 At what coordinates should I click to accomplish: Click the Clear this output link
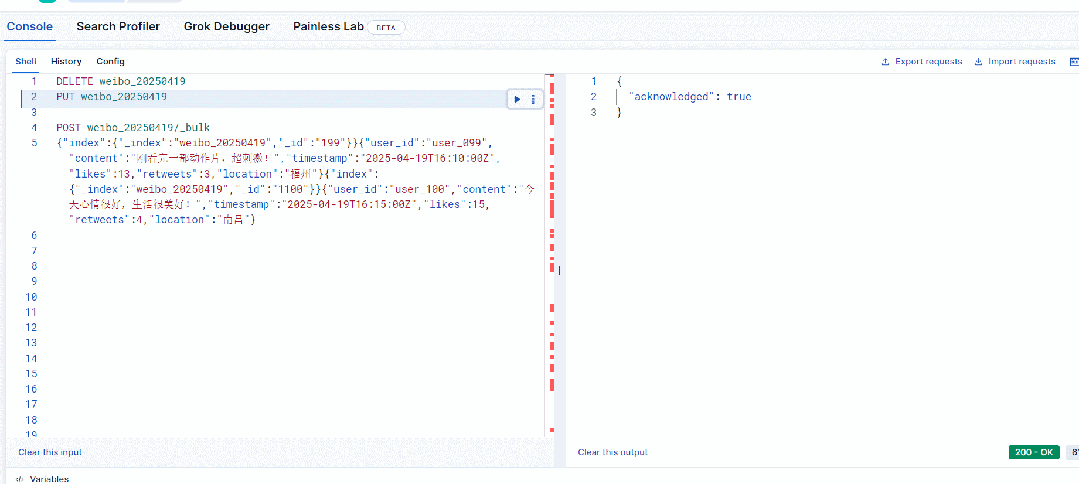[x=612, y=452]
